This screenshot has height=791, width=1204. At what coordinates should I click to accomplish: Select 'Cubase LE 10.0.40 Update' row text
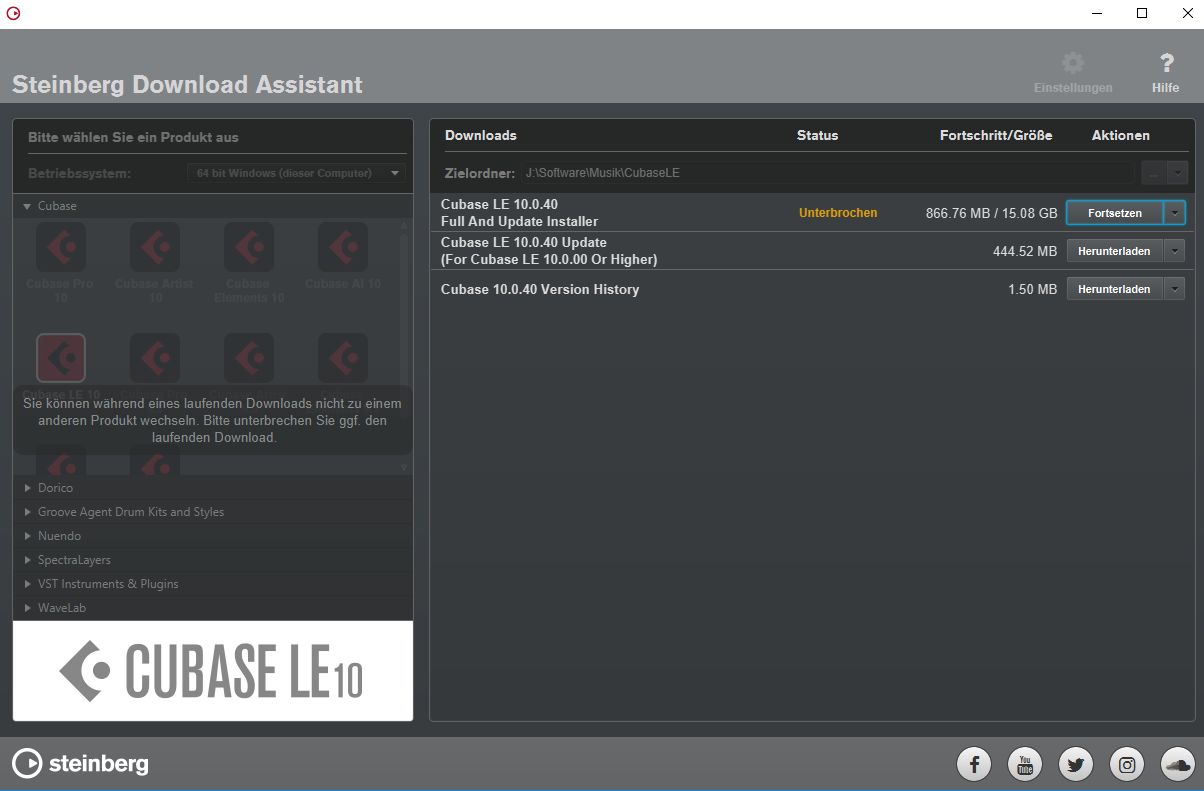coord(549,251)
